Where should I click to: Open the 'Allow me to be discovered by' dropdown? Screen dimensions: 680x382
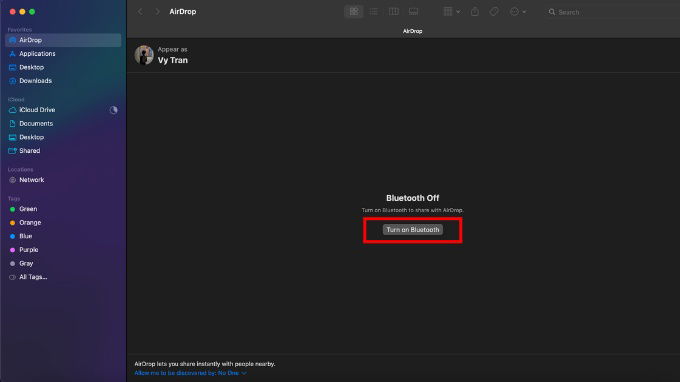click(190, 373)
